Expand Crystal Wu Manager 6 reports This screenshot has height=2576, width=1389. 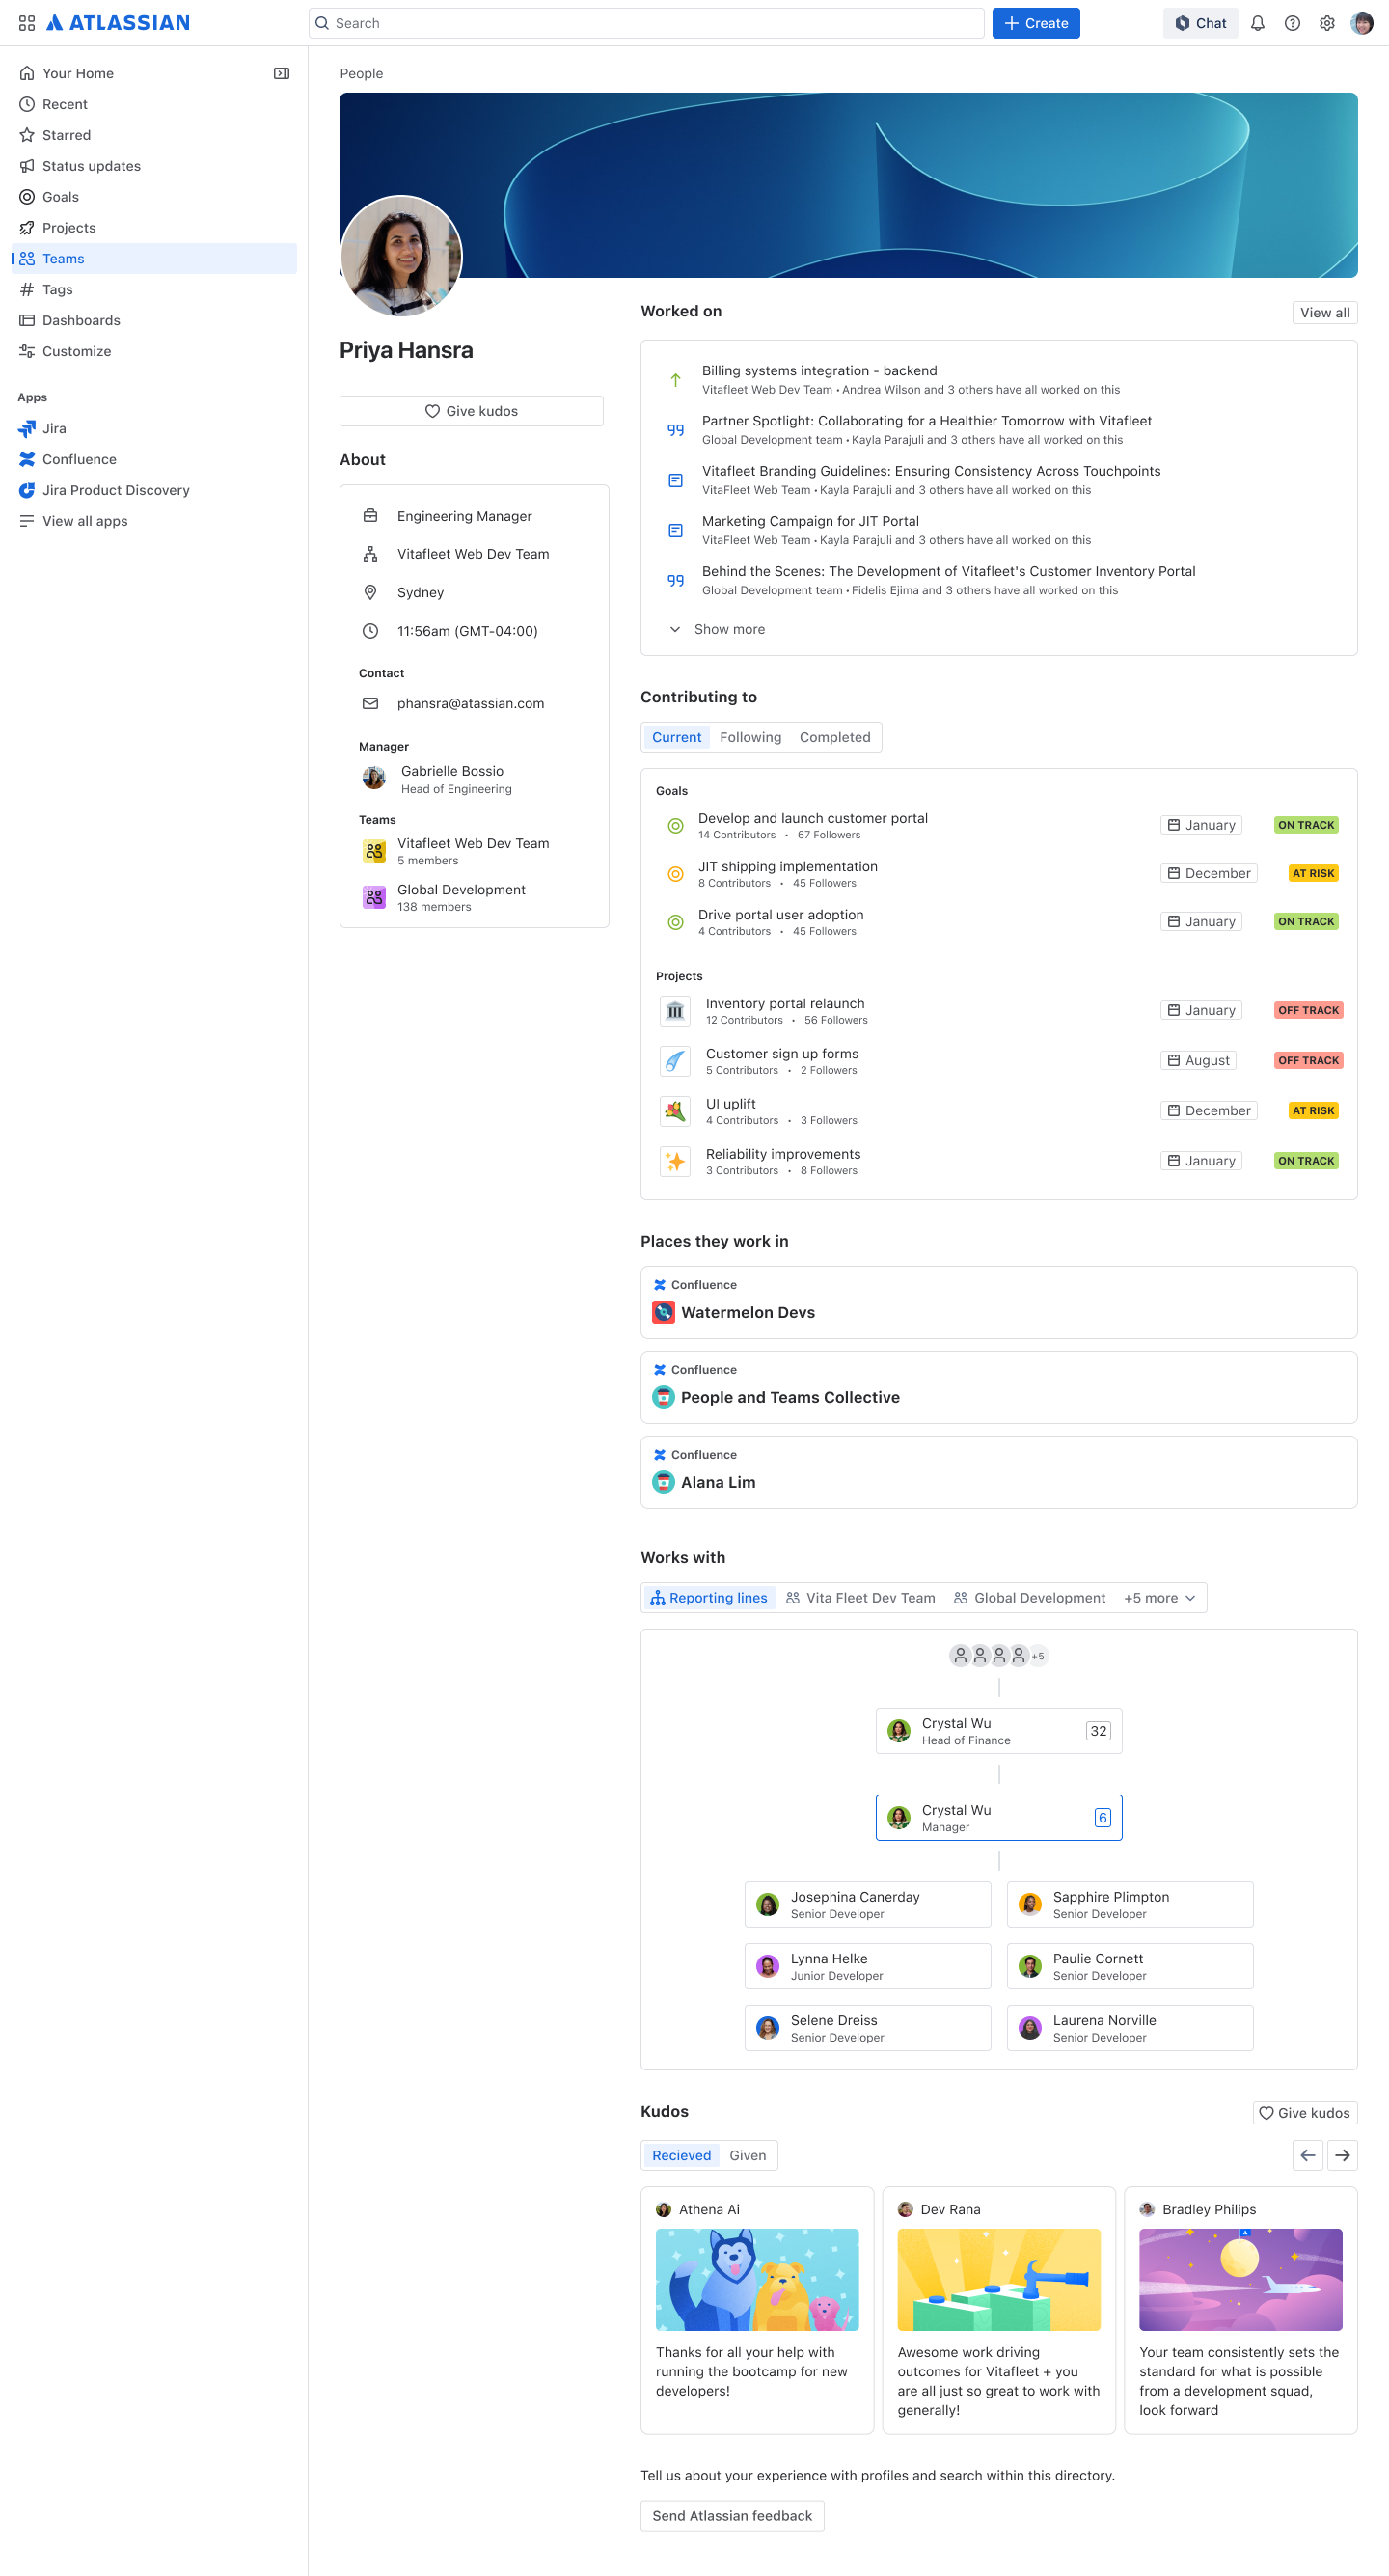(x=1102, y=1818)
